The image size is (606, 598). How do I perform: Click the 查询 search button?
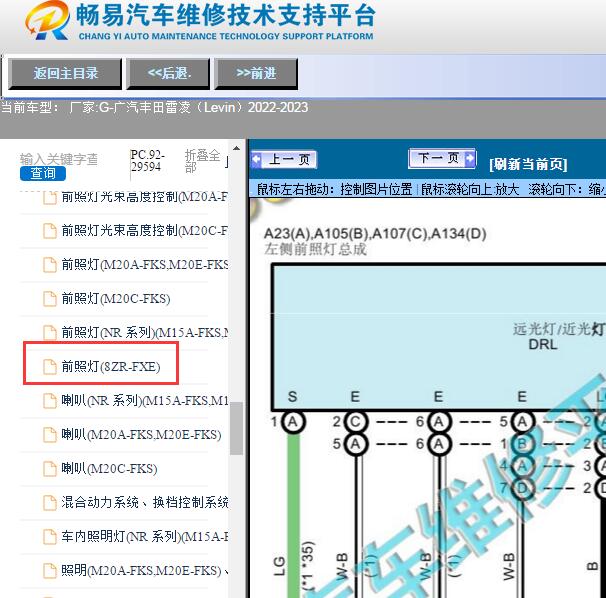click(43, 174)
